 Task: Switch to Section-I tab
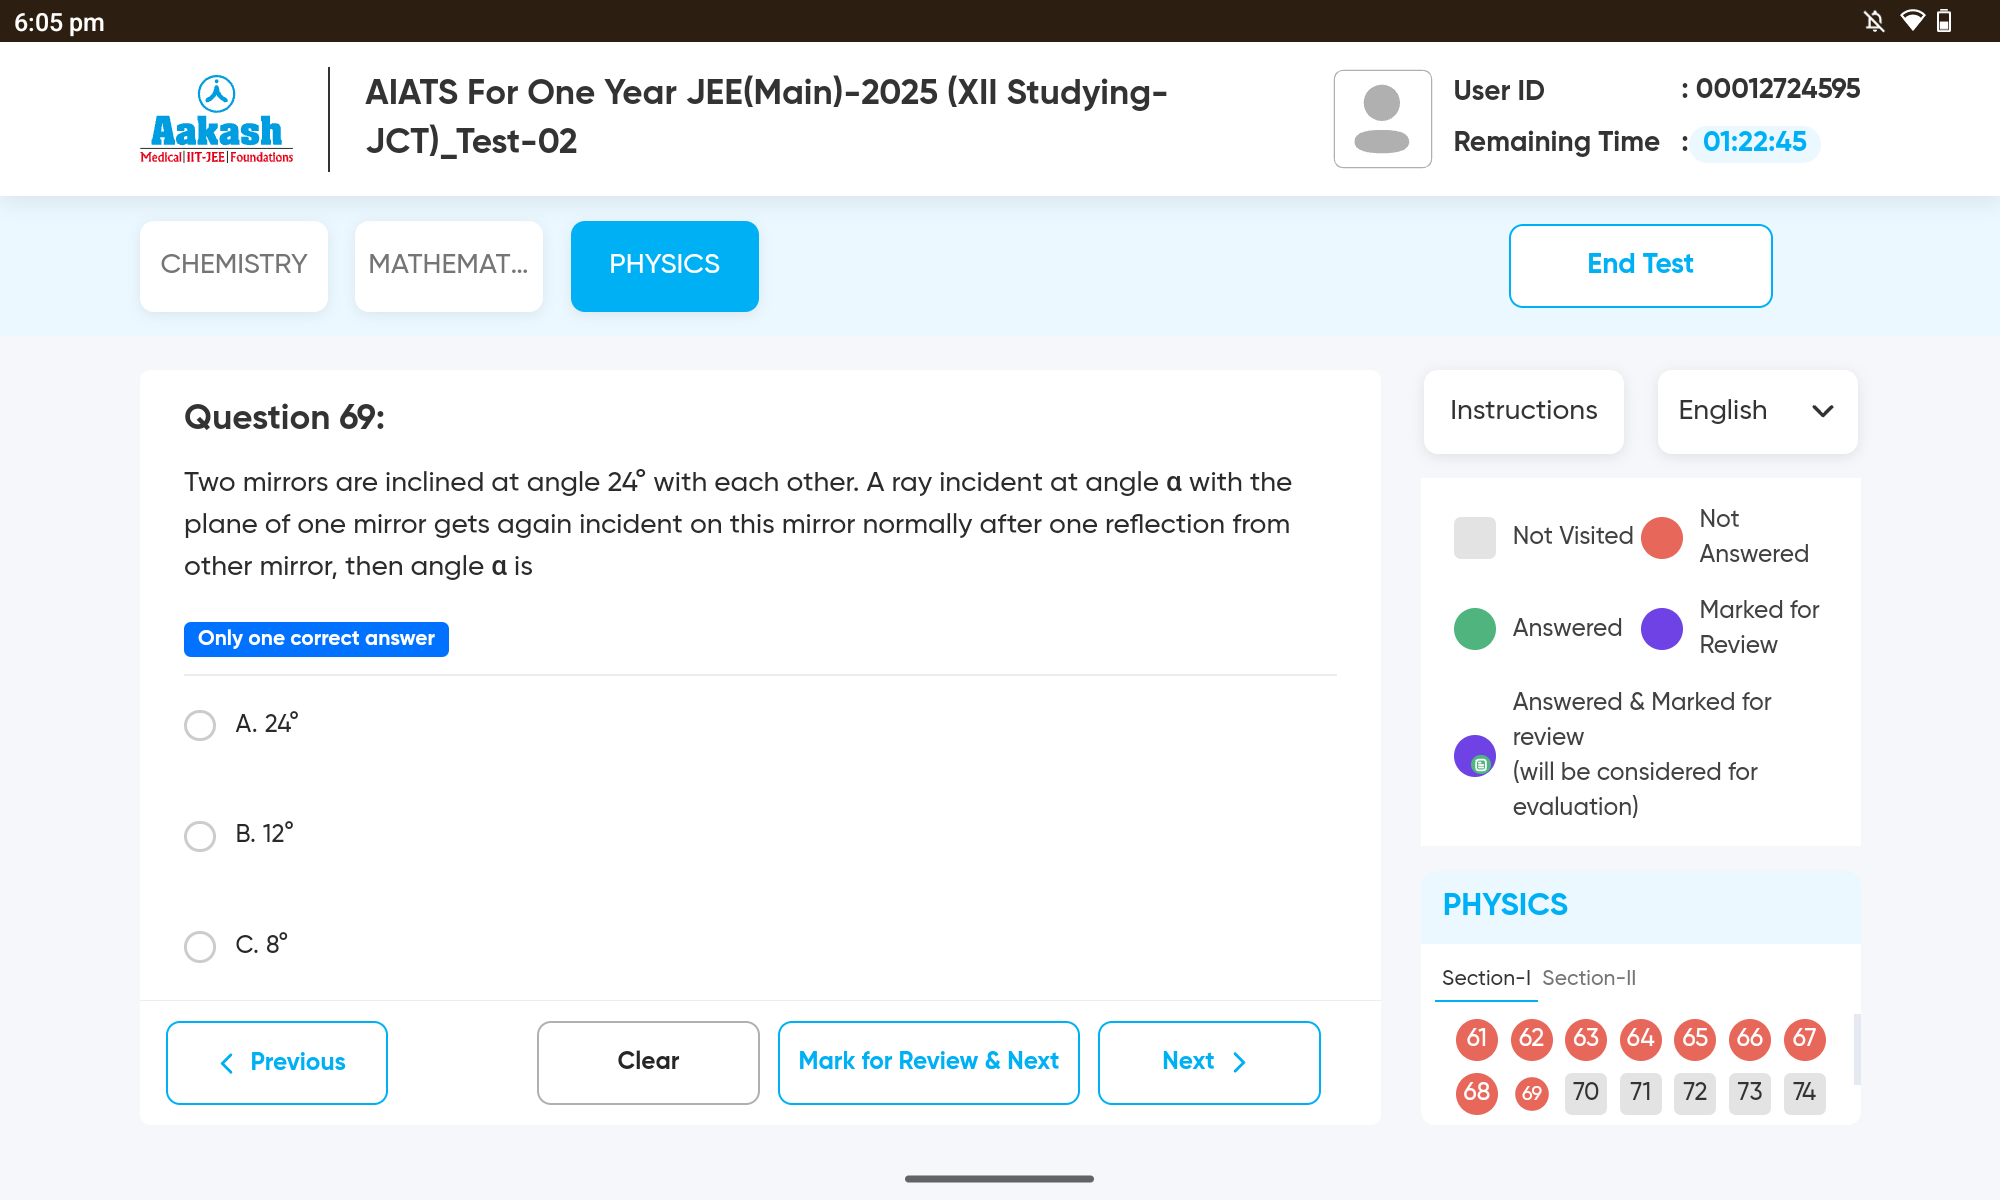coord(1486,978)
